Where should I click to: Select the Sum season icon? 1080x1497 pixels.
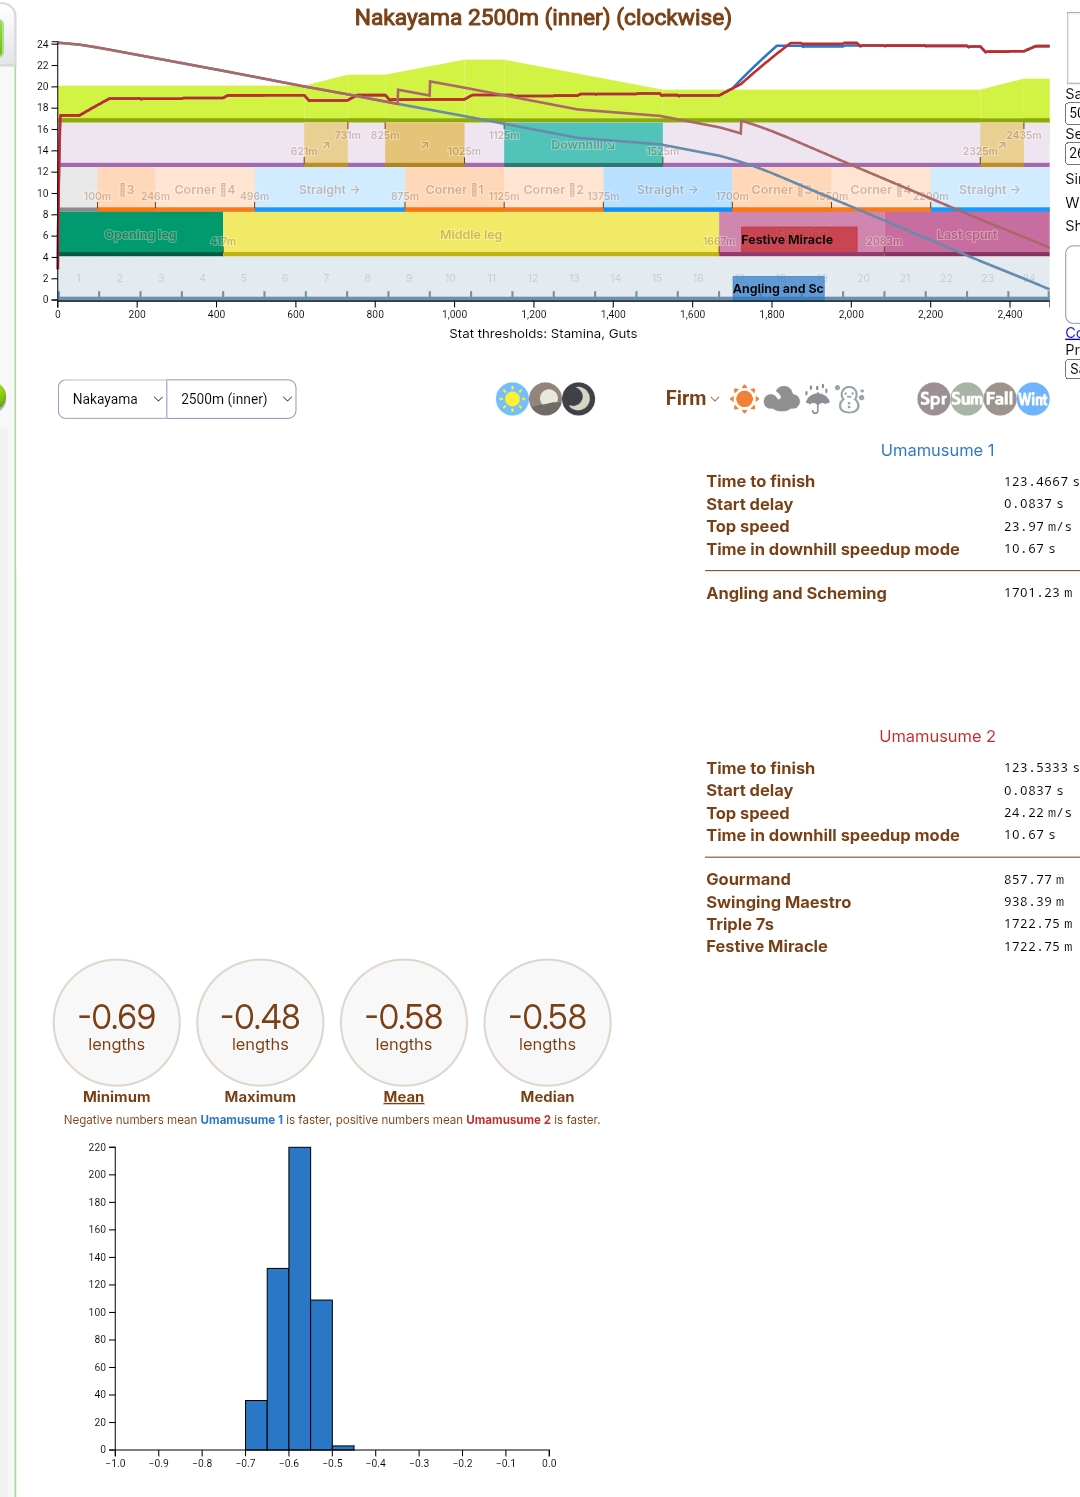966,399
